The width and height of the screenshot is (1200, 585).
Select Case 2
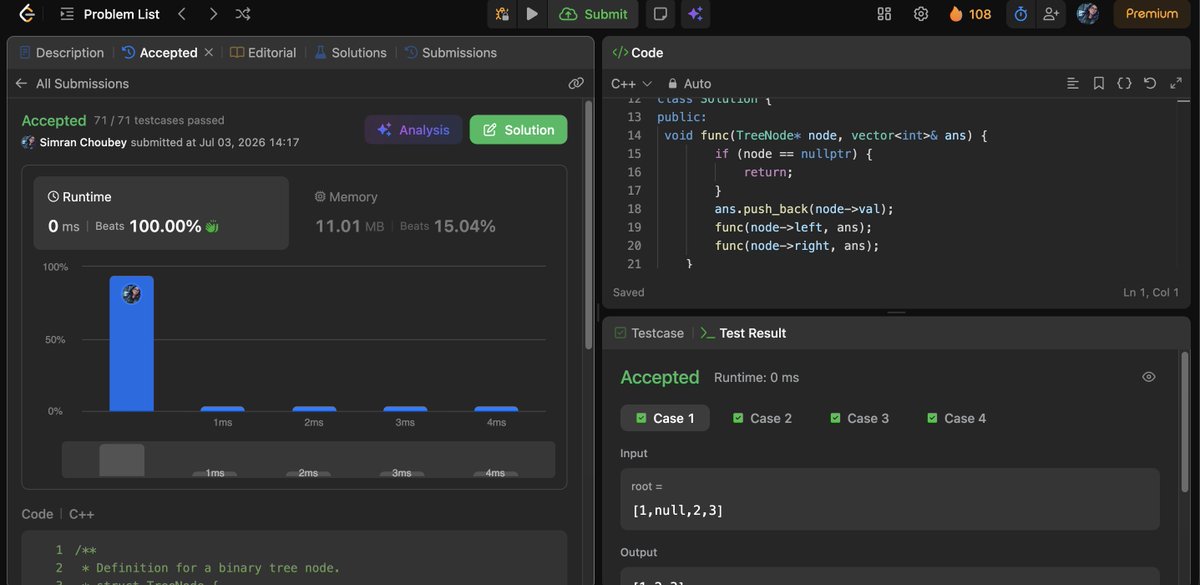click(x=762, y=418)
